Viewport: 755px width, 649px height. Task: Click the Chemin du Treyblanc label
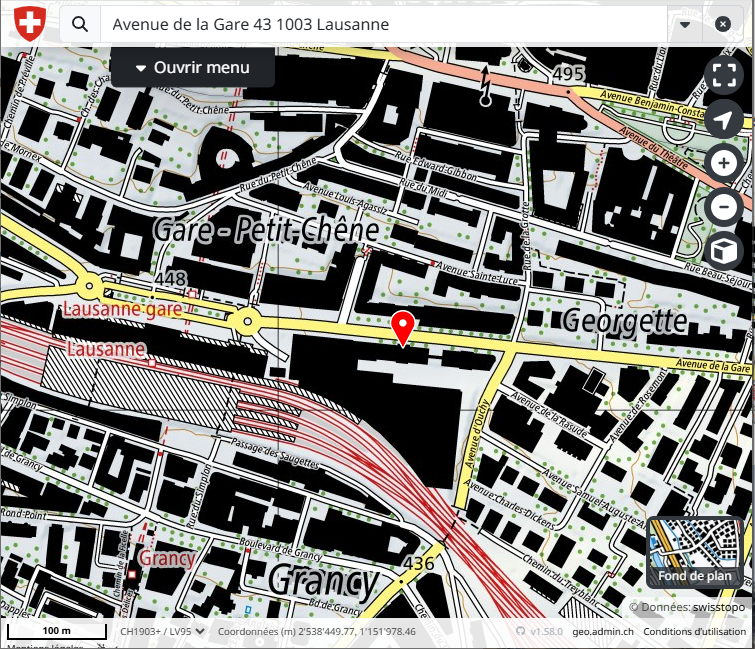tap(562, 580)
